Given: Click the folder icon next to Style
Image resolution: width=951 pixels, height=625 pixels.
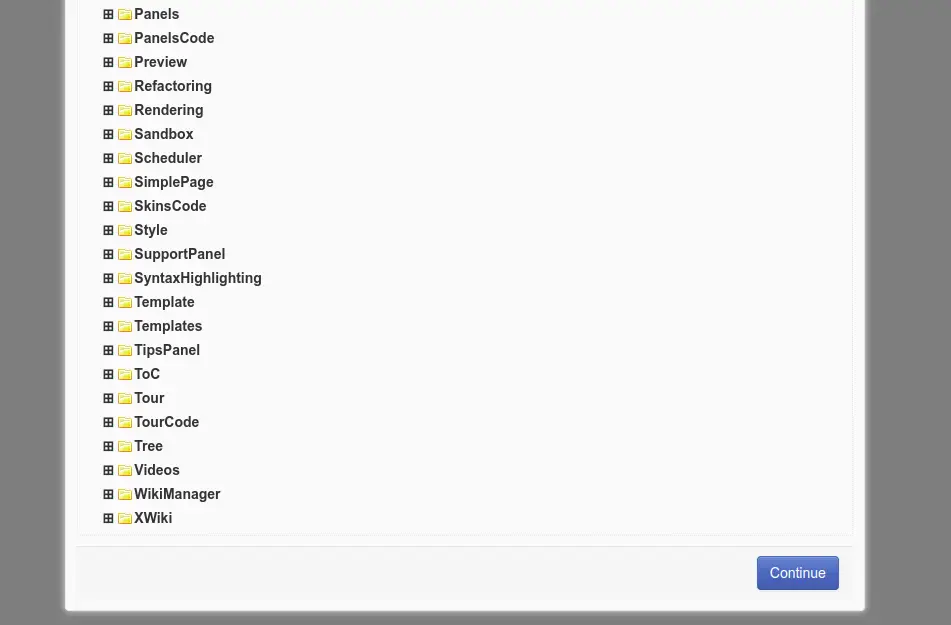Looking at the screenshot, I should [x=125, y=231].
